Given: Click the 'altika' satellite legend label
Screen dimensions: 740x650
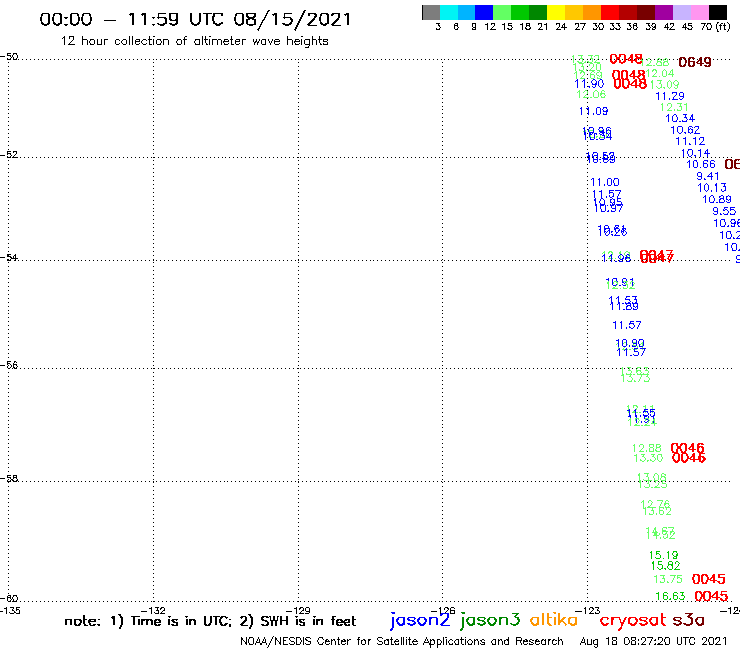Looking at the screenshot, I should point(554,619).
